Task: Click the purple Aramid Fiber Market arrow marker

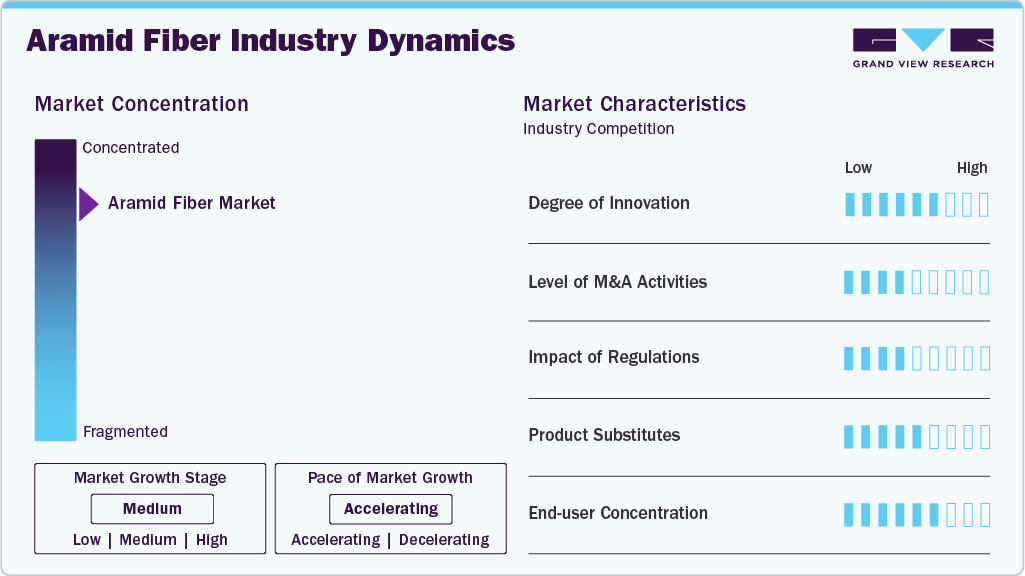Action: click(88, 204)
